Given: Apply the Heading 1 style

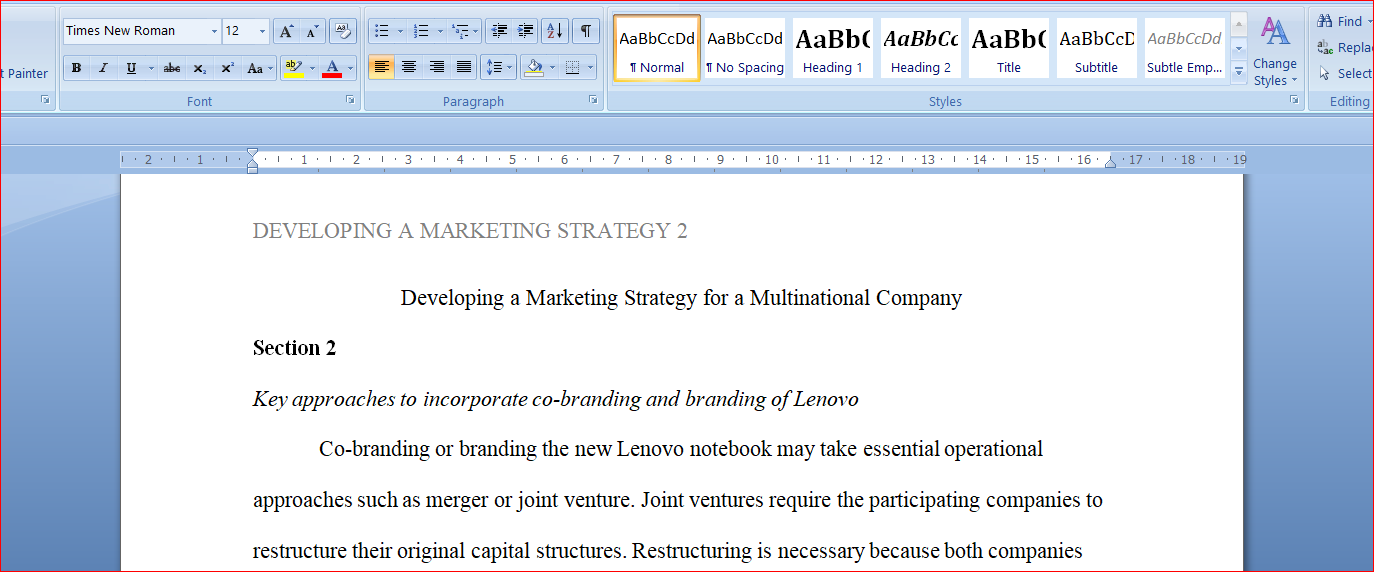Looking at the screenshot, I should [833, 47].
